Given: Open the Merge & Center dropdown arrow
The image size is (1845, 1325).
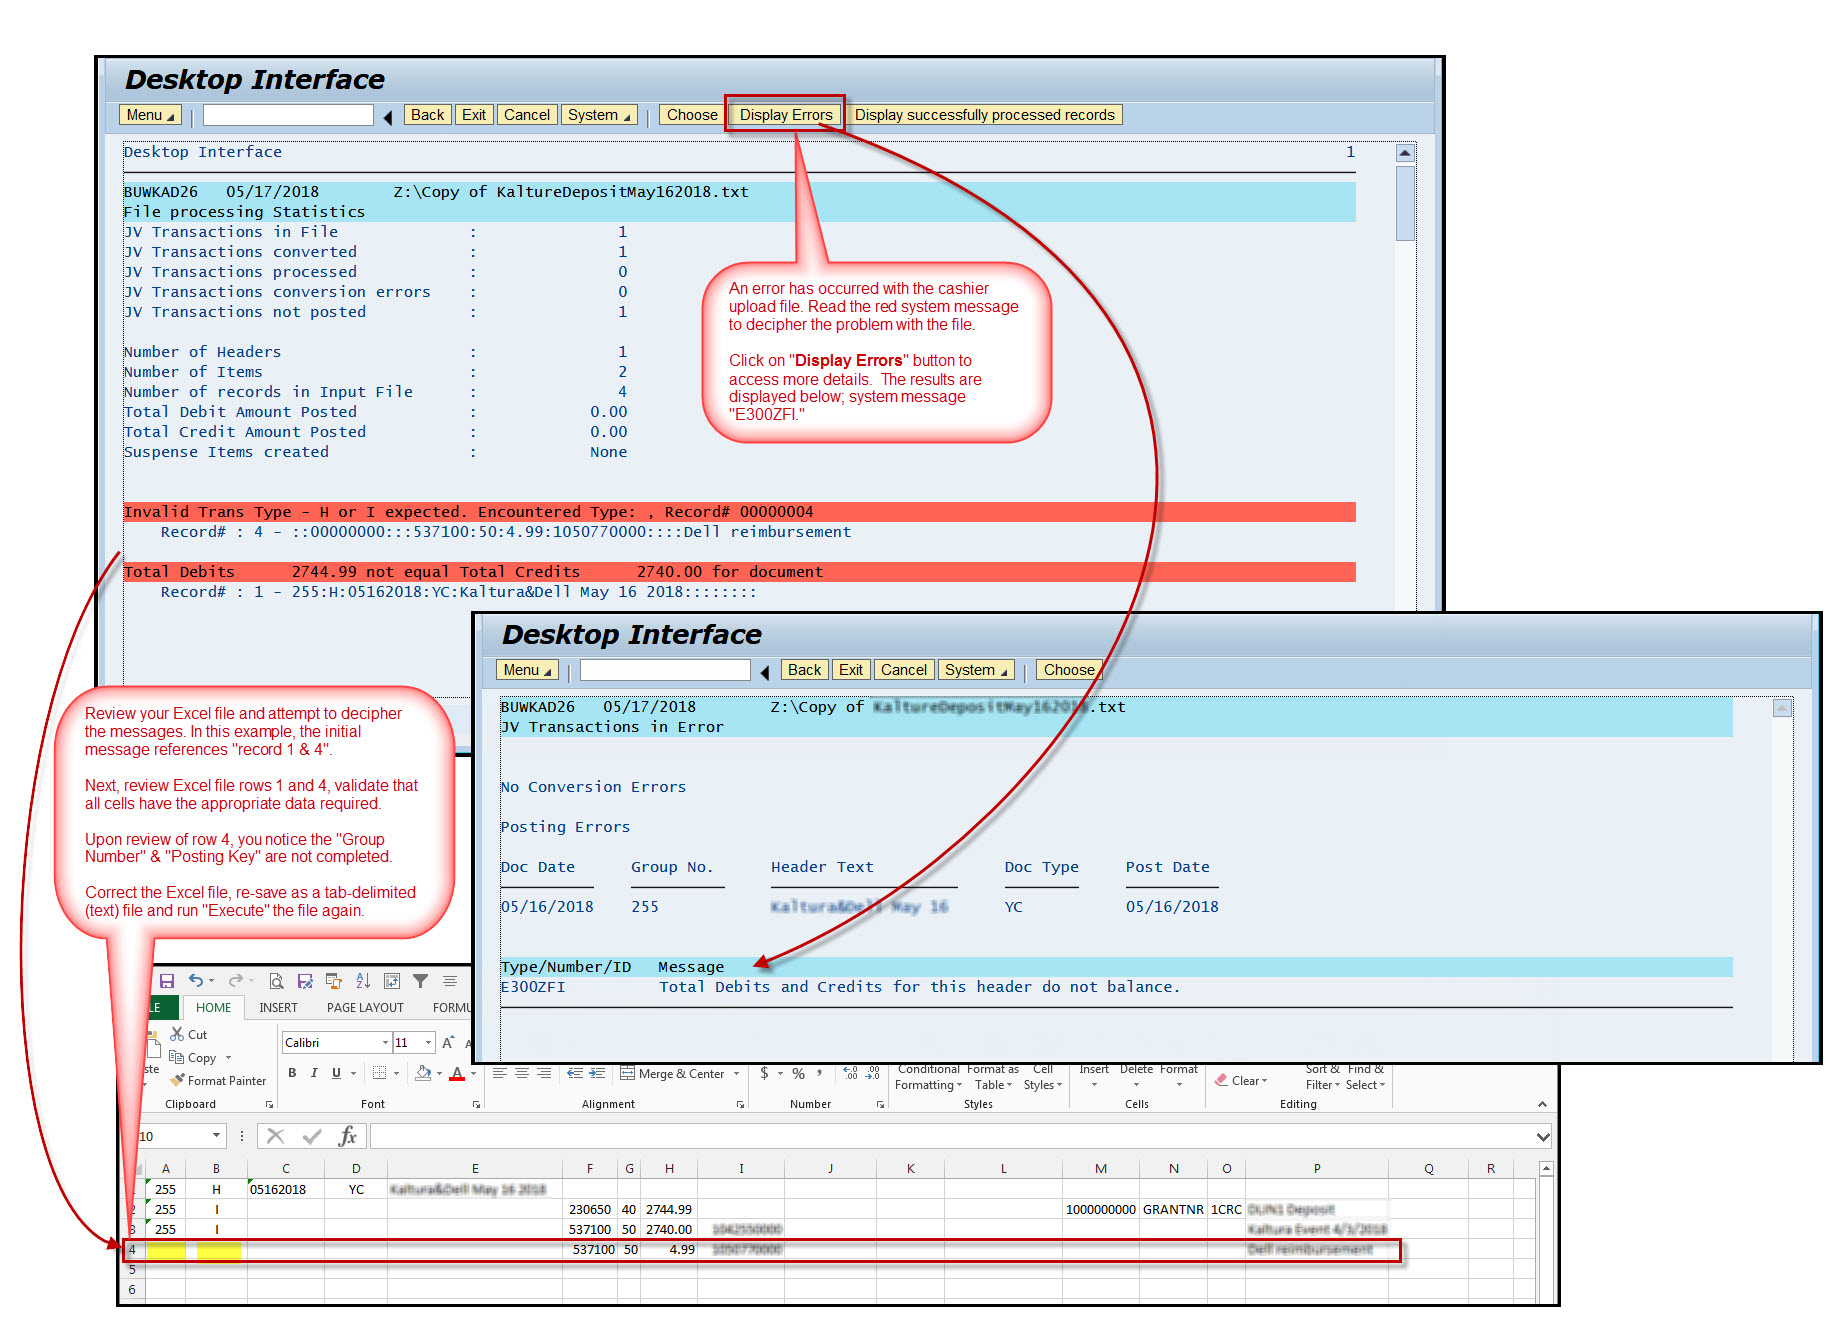Looking at the screenshot, I should (x=737, y=1075).
